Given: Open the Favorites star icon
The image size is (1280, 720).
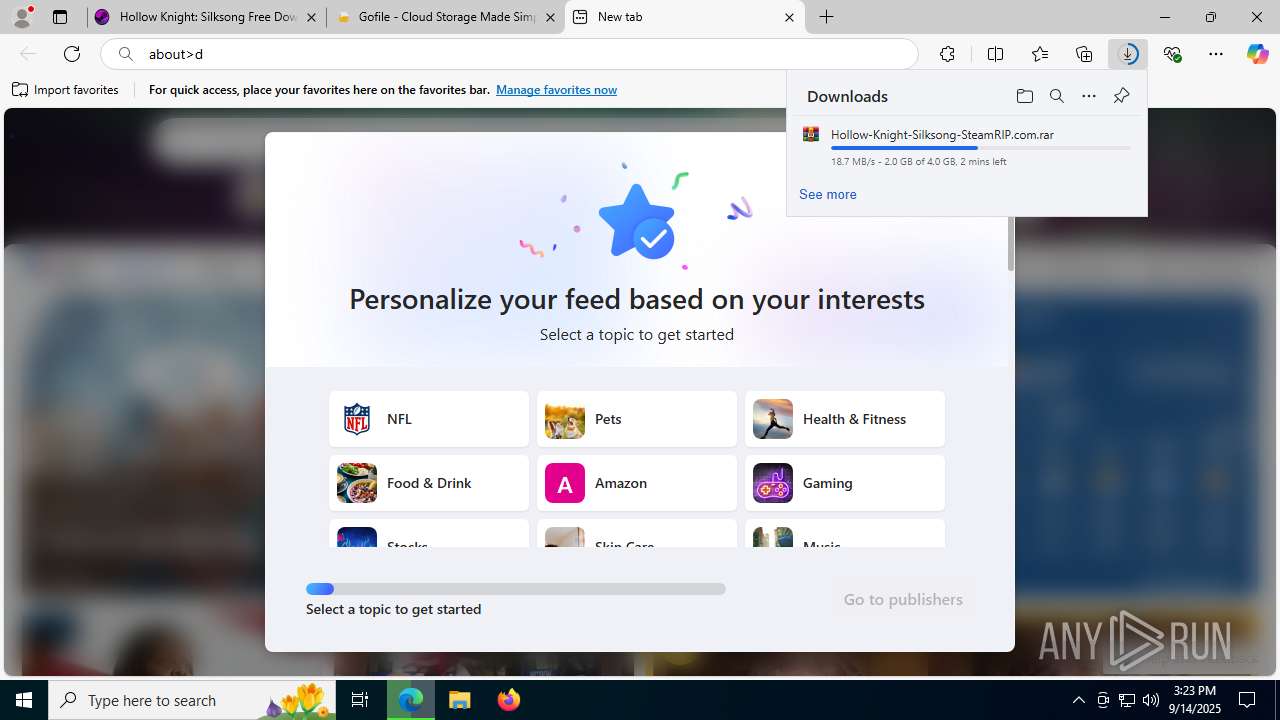Looking at the screenshot, I should click(1040, 54).
